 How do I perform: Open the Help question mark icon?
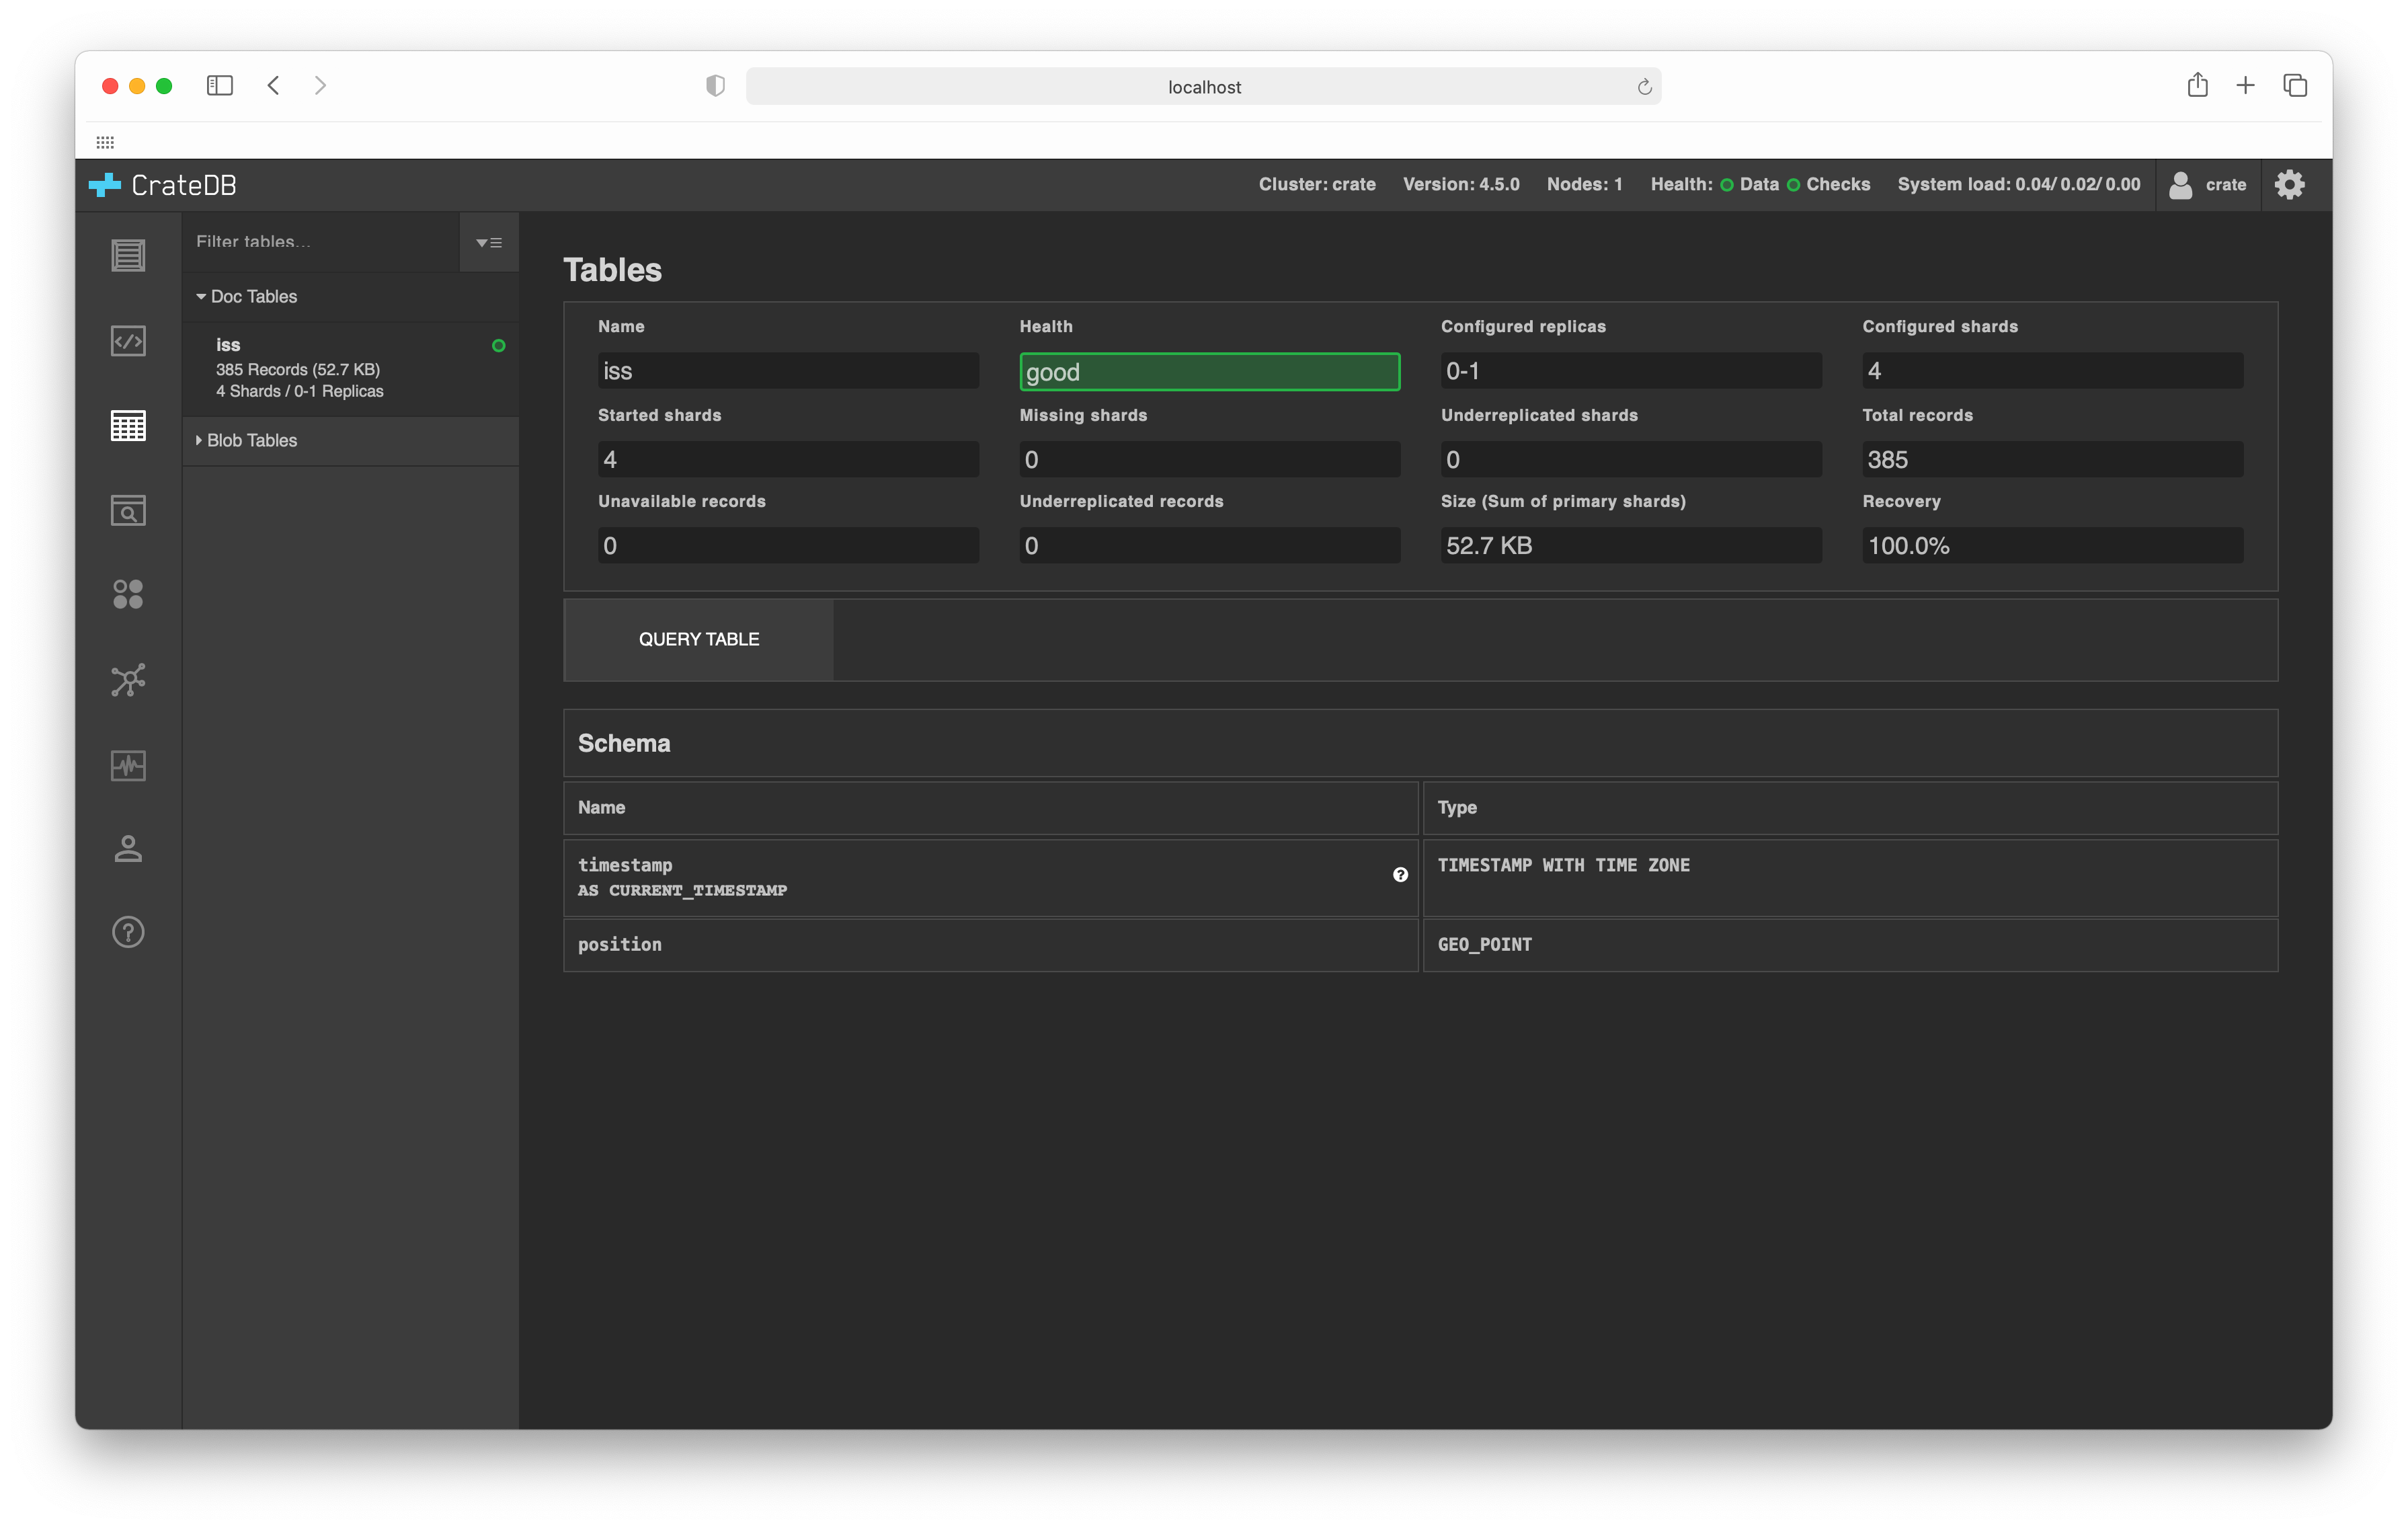tap(128, 932)
